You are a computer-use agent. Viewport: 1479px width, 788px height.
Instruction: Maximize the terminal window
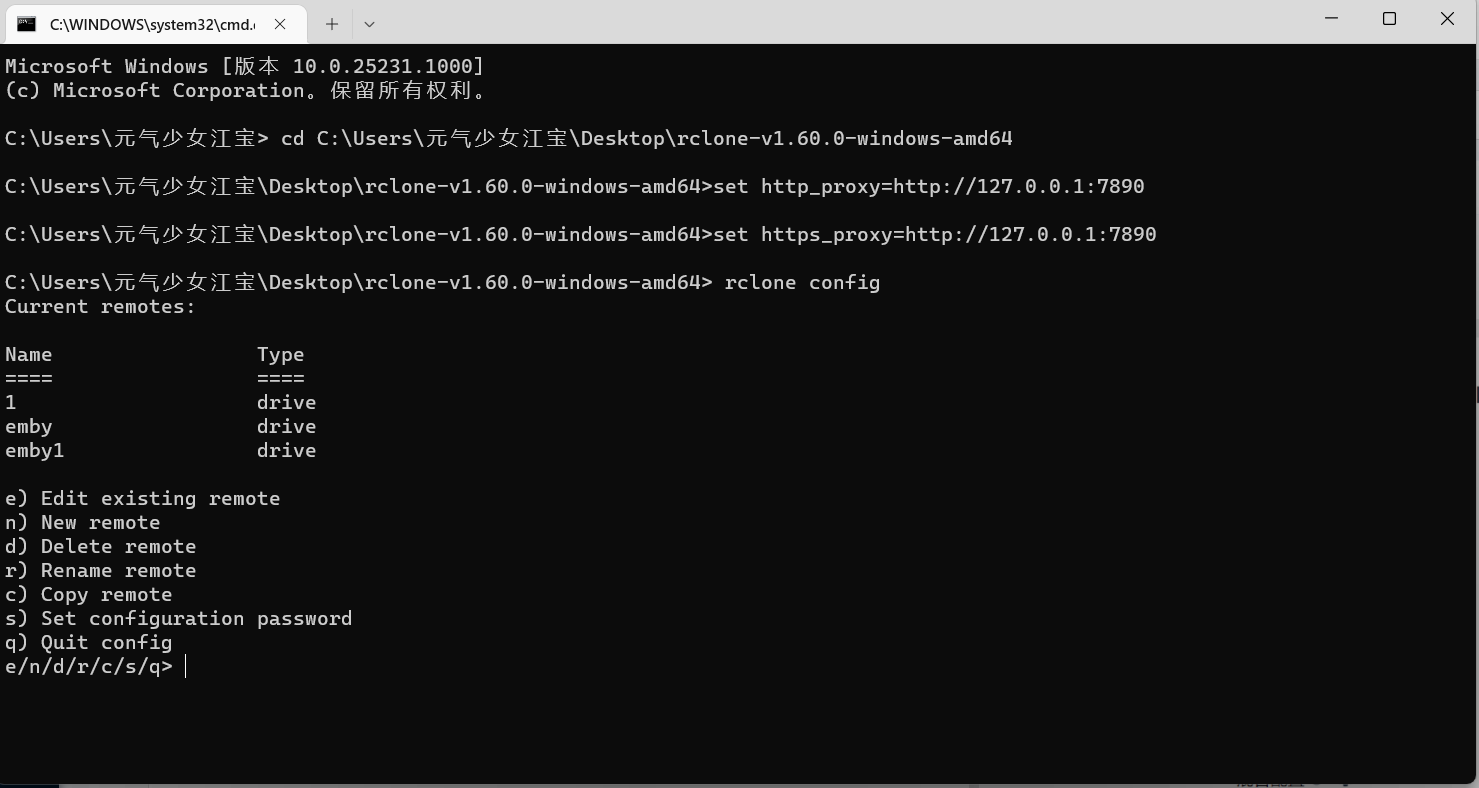[x=1389, y=19]
